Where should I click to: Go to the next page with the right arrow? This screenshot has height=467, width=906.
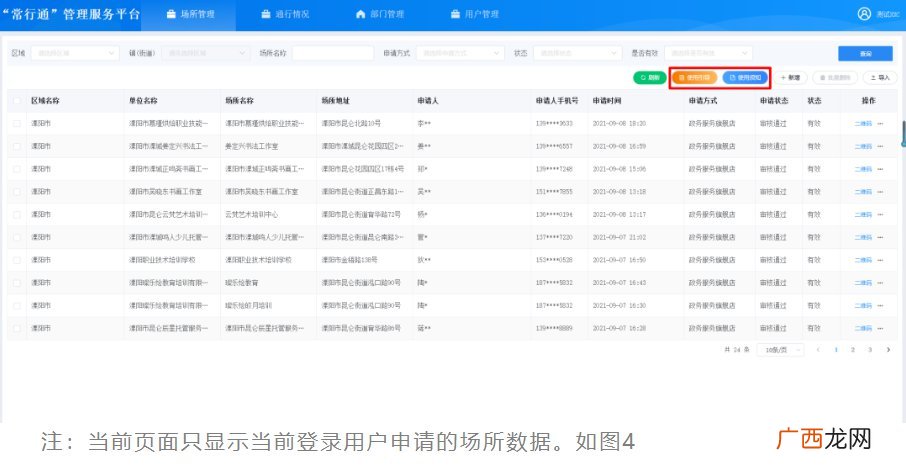pos(888,350)
